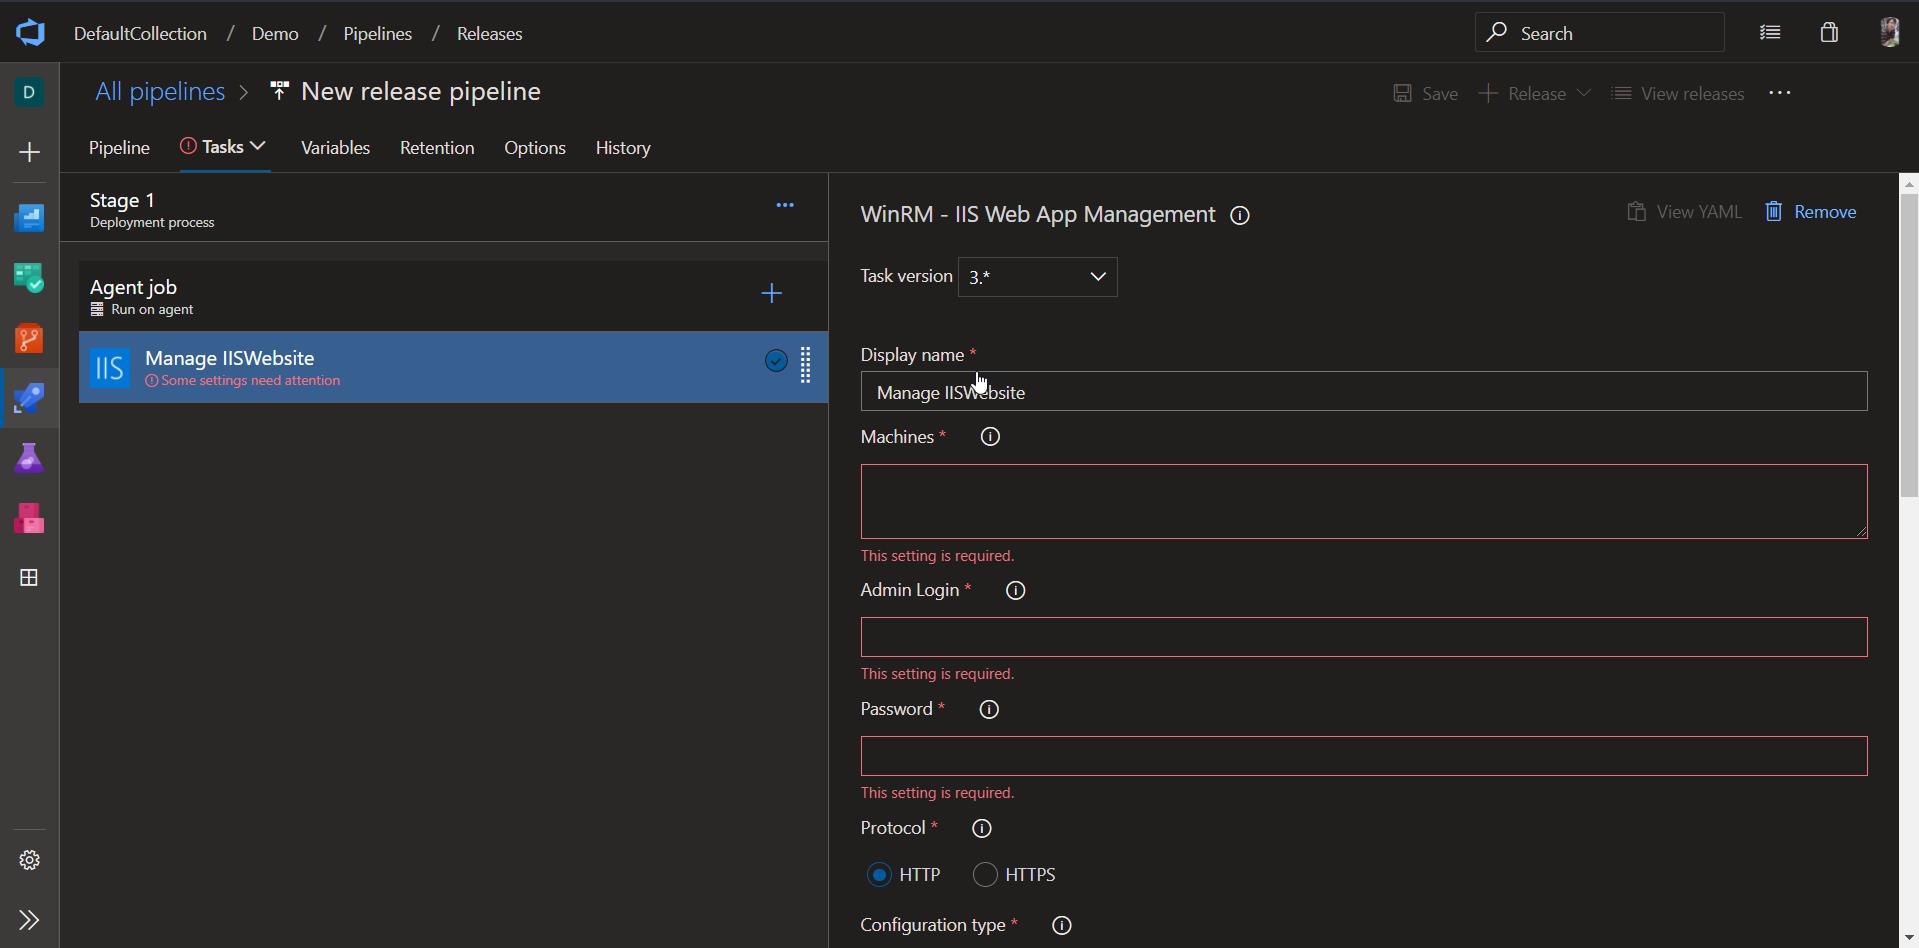This screenshot has width=1919, height=948.
Task: Open Test Plans flask icon
Action: pos(29,457)
